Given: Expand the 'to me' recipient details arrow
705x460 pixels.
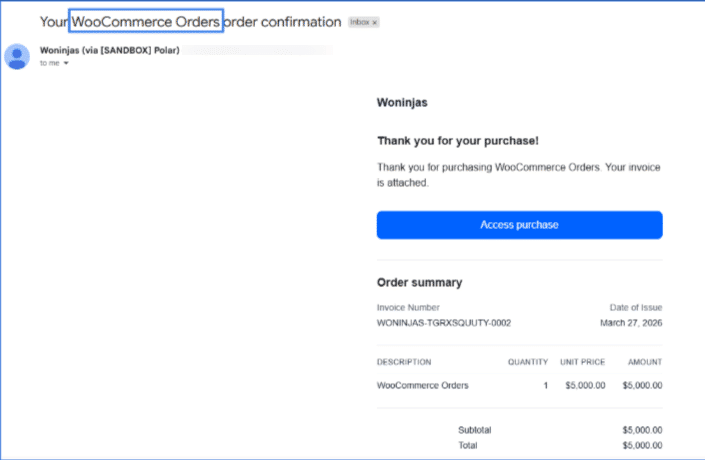Looking at the screenshot, I should tap(66, 63).
